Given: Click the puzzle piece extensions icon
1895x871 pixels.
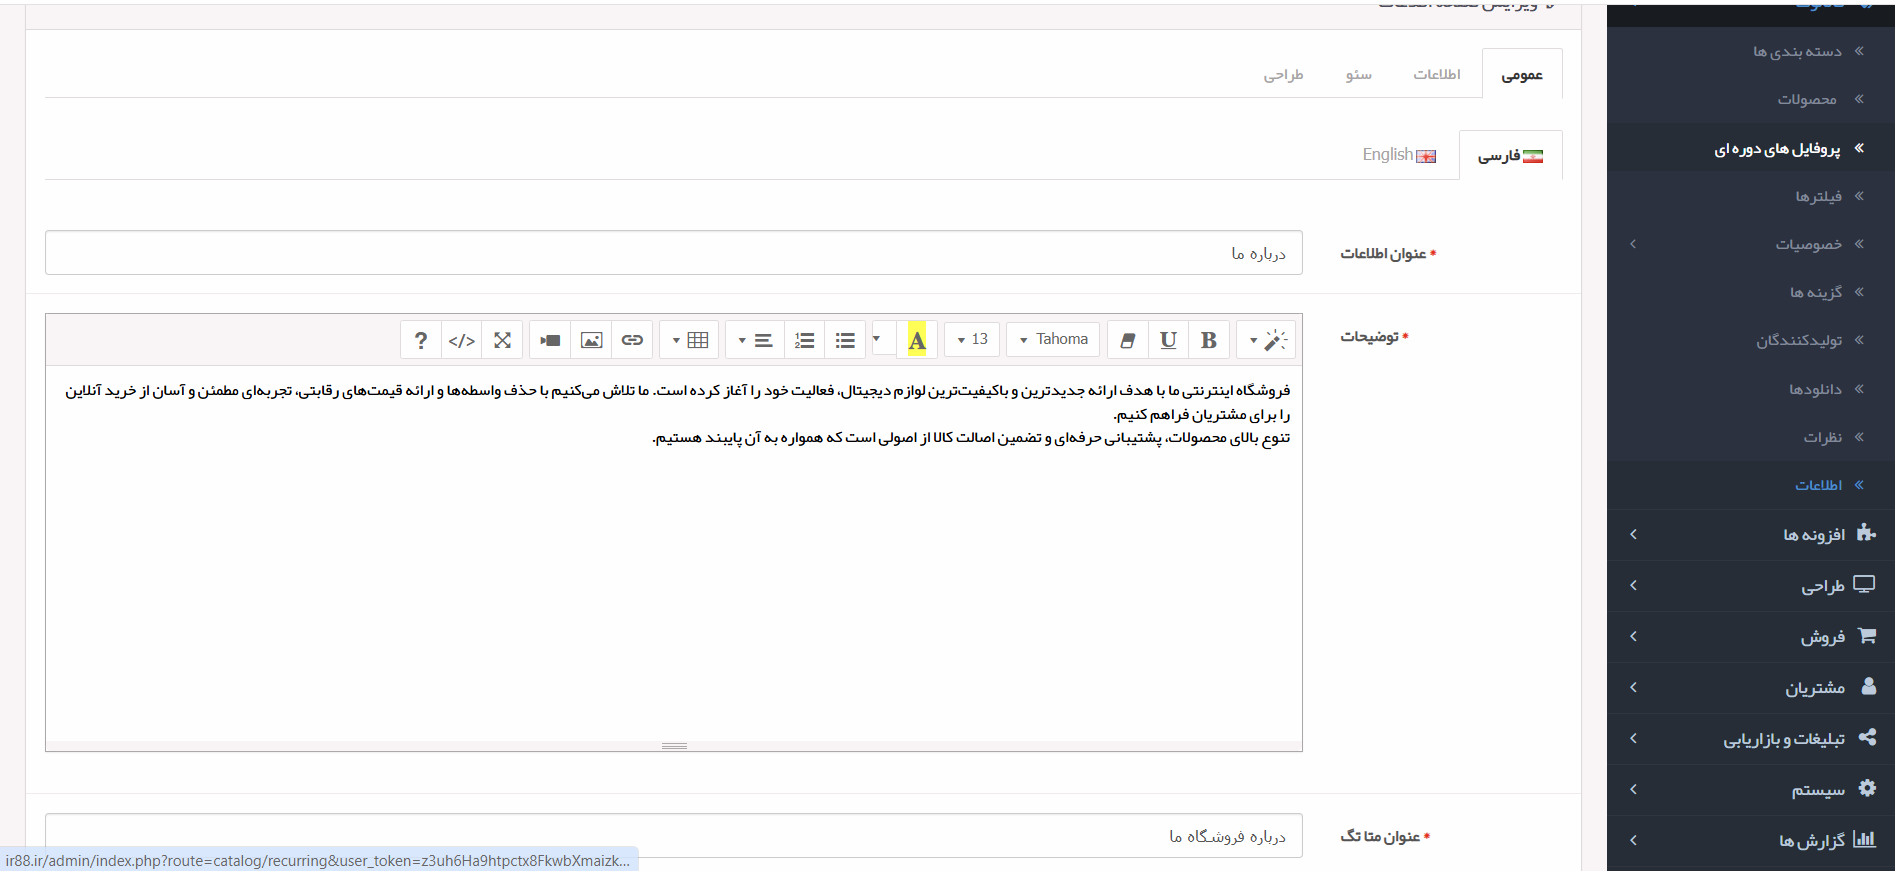Looking at the screenshot, I should (x=1866, y=533).
